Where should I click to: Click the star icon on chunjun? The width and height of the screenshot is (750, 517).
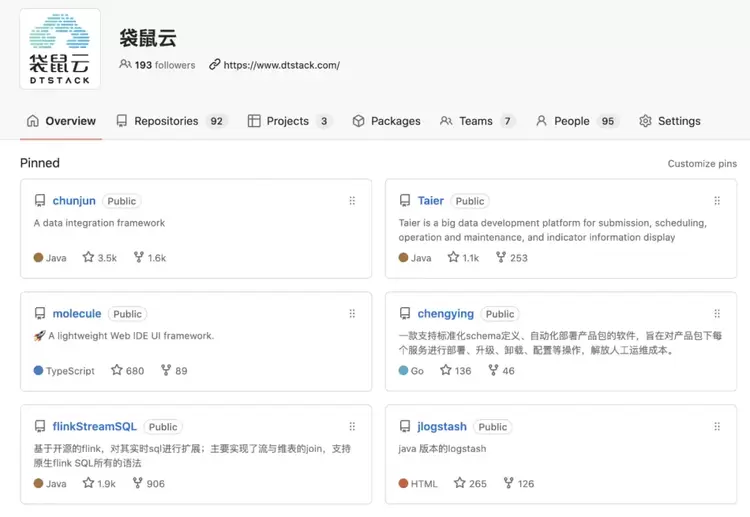(89, 257)
